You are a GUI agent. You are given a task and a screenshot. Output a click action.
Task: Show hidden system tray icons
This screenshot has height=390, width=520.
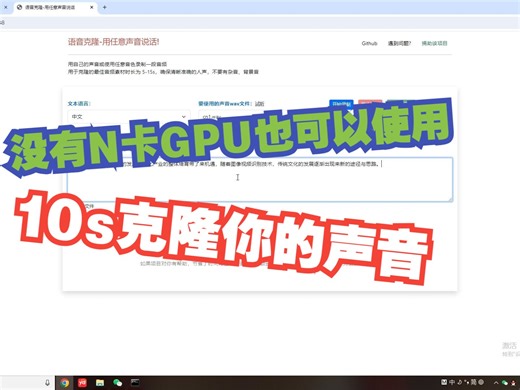496,383
